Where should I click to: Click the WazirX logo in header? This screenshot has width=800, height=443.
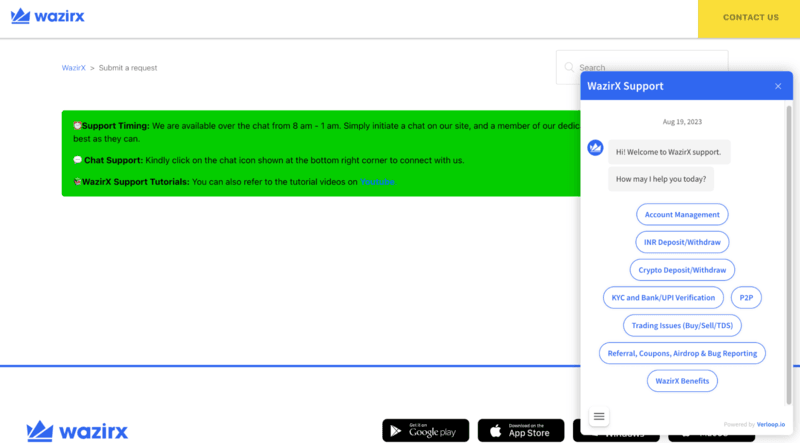point(47,16)
